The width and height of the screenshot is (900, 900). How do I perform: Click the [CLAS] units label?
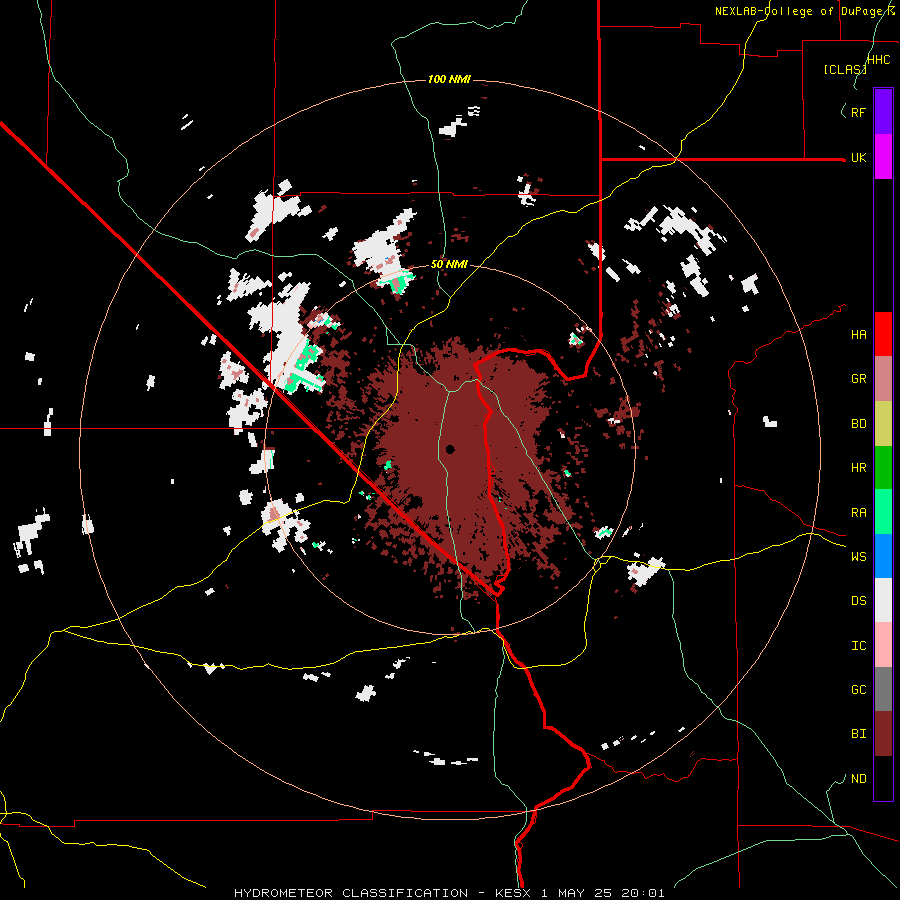(x=845, y=70)
